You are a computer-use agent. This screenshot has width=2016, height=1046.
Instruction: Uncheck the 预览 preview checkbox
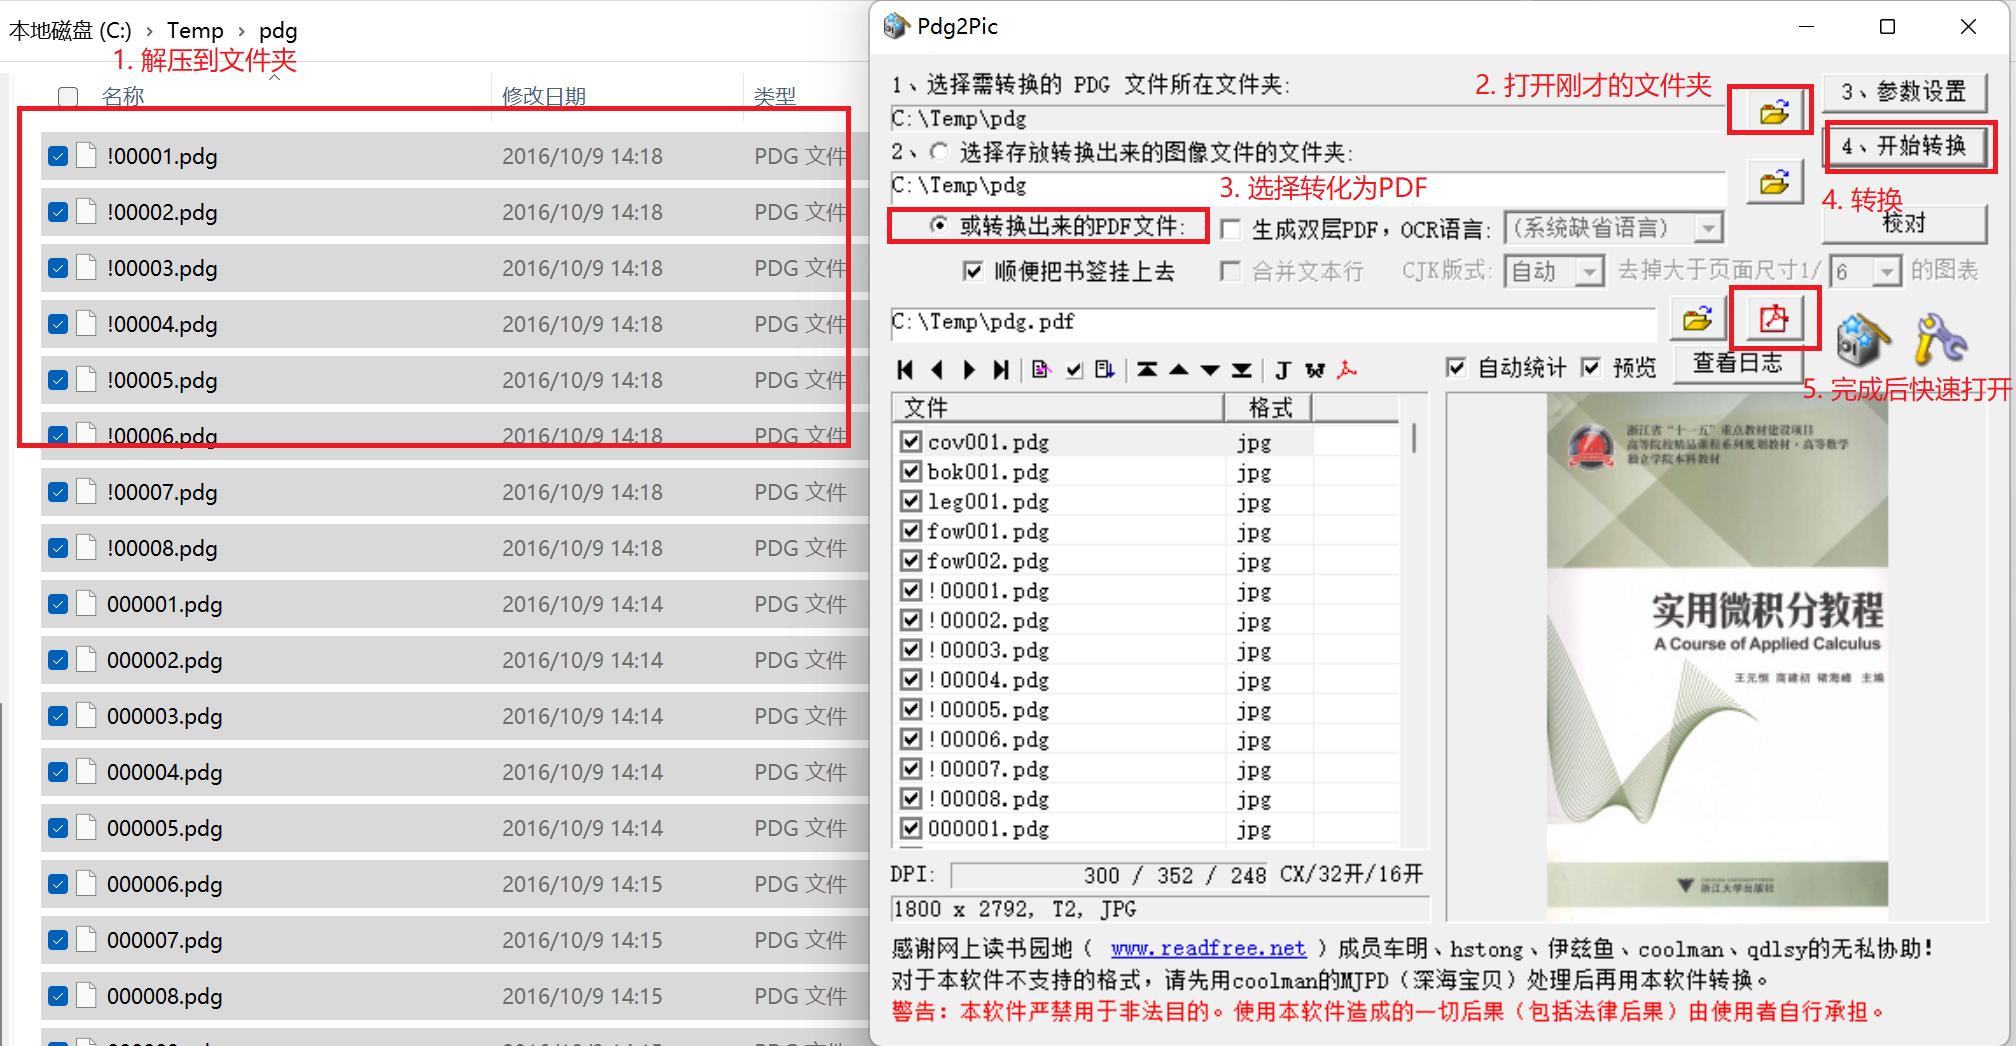pyautogui.click(x=1591, y=368)
